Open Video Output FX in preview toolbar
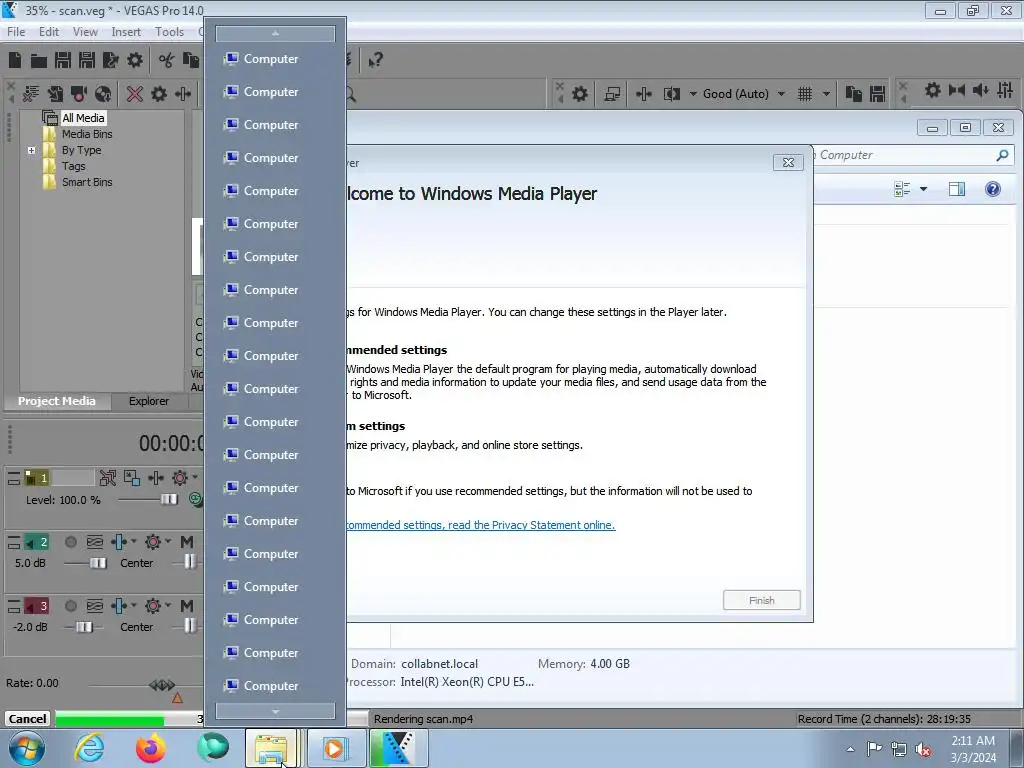The height and width of the screenshot is (768, 1024). [x=643, y=94]
